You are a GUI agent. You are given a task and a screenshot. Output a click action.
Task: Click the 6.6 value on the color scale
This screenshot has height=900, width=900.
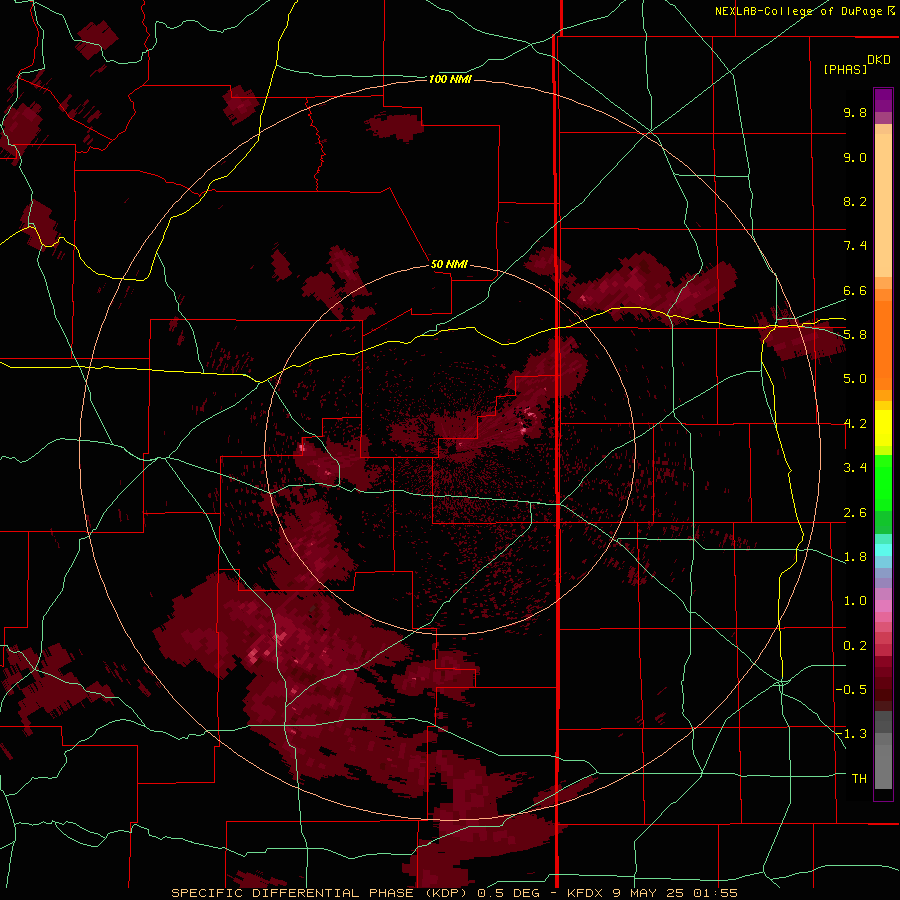point(855,290)
